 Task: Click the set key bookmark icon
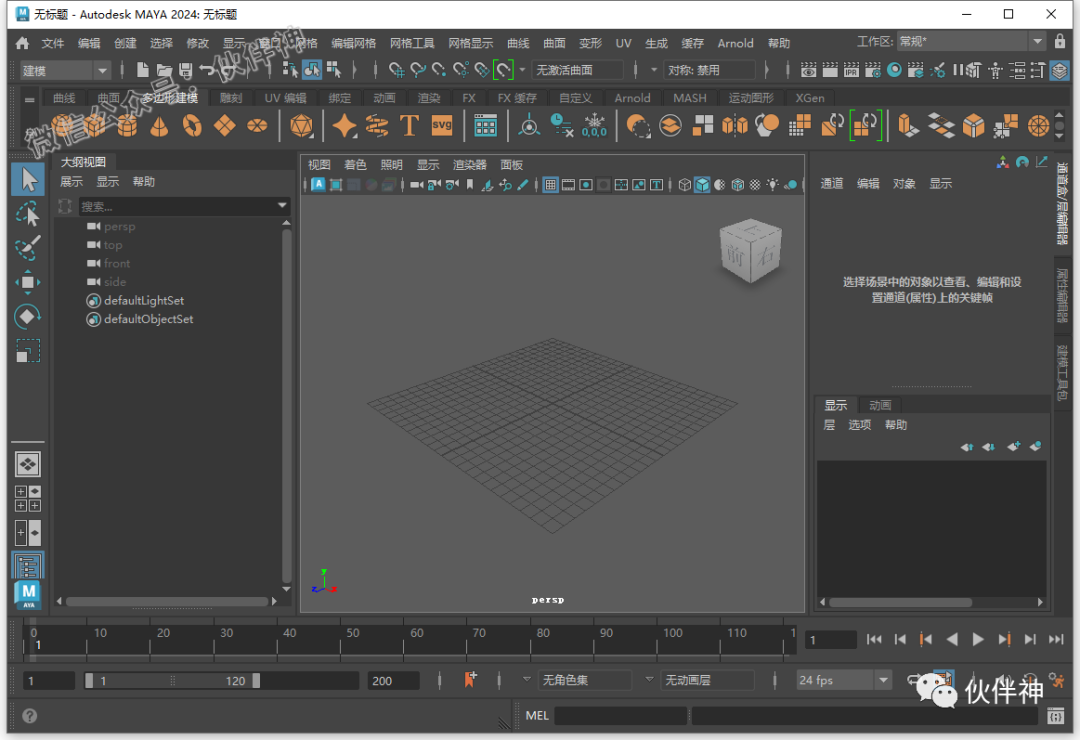point(470,680)
